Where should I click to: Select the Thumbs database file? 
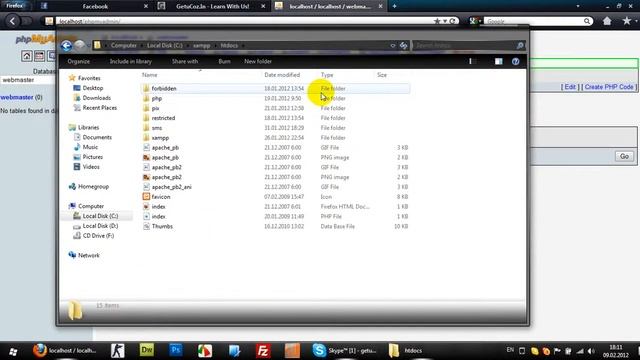coord(162,227)
